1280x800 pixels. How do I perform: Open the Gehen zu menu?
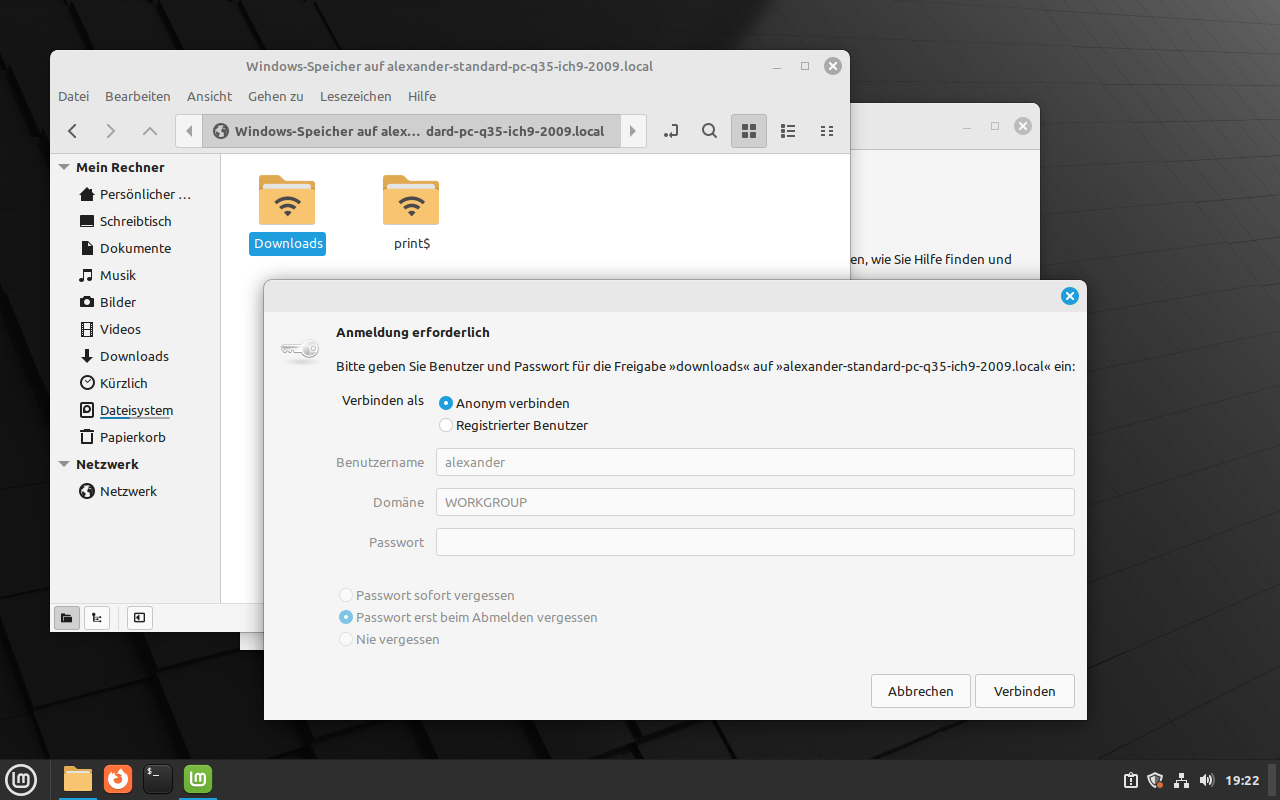point(276,96)
